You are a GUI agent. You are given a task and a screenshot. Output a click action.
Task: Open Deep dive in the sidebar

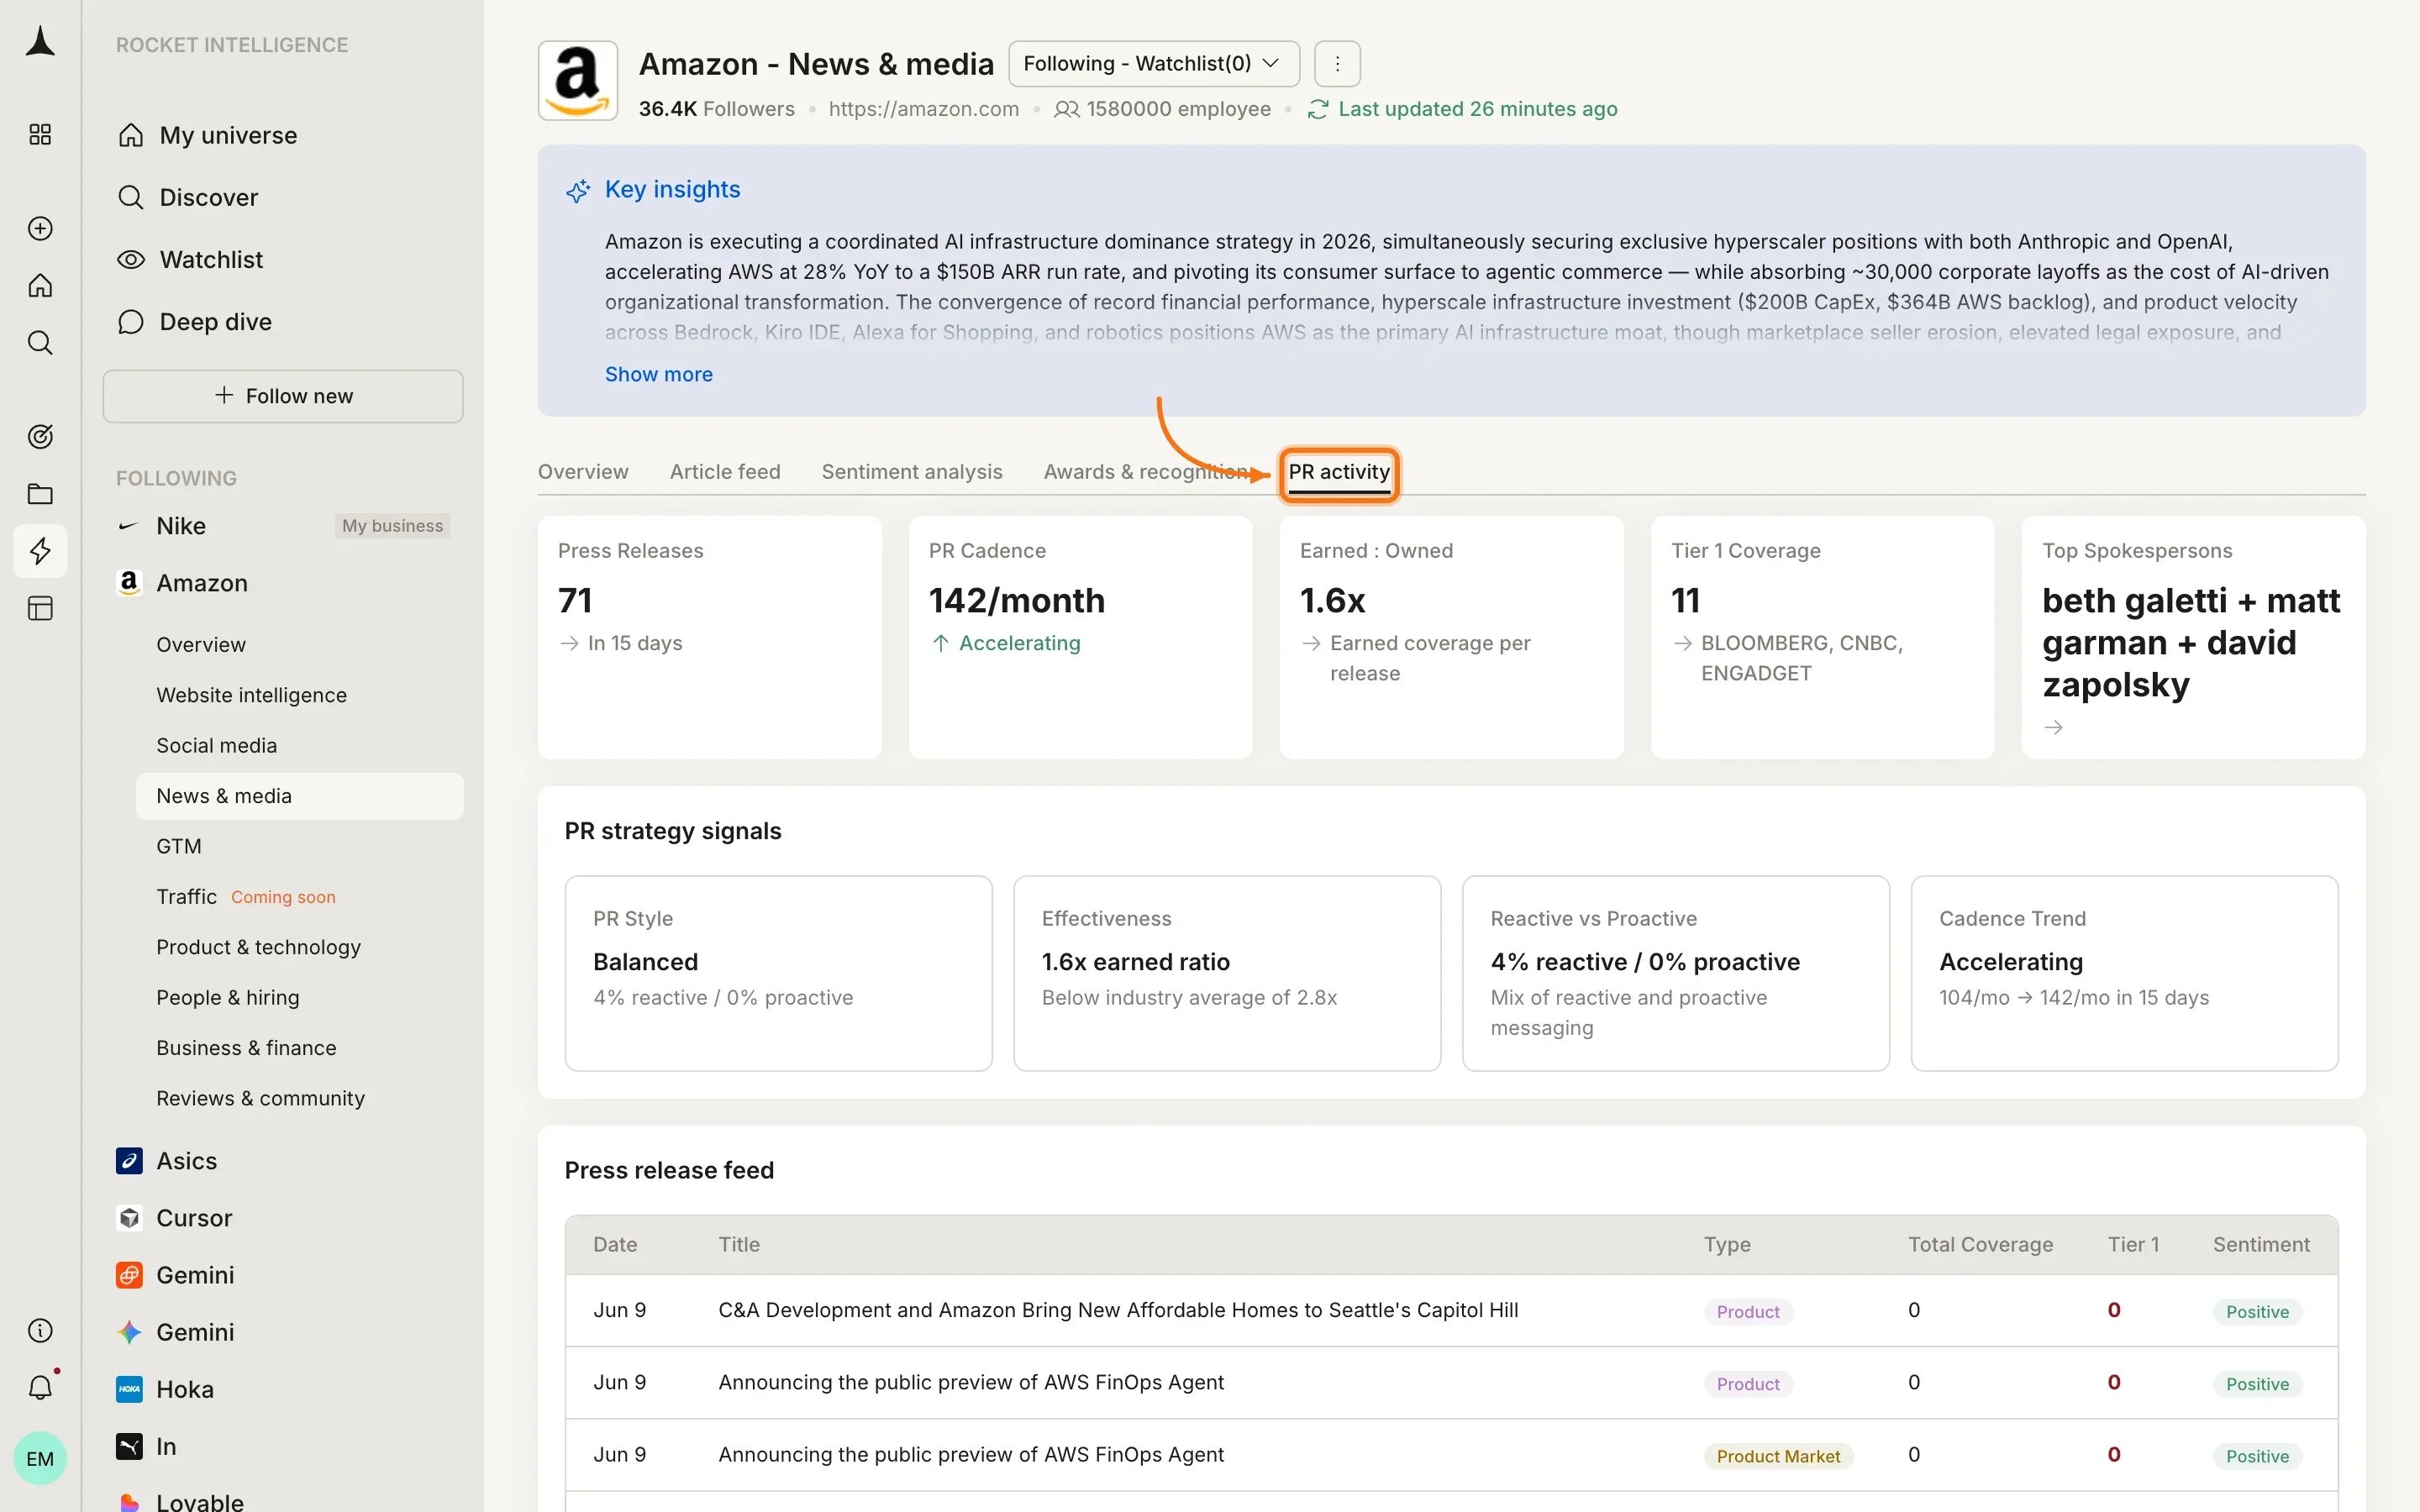[x=195, y=321]
